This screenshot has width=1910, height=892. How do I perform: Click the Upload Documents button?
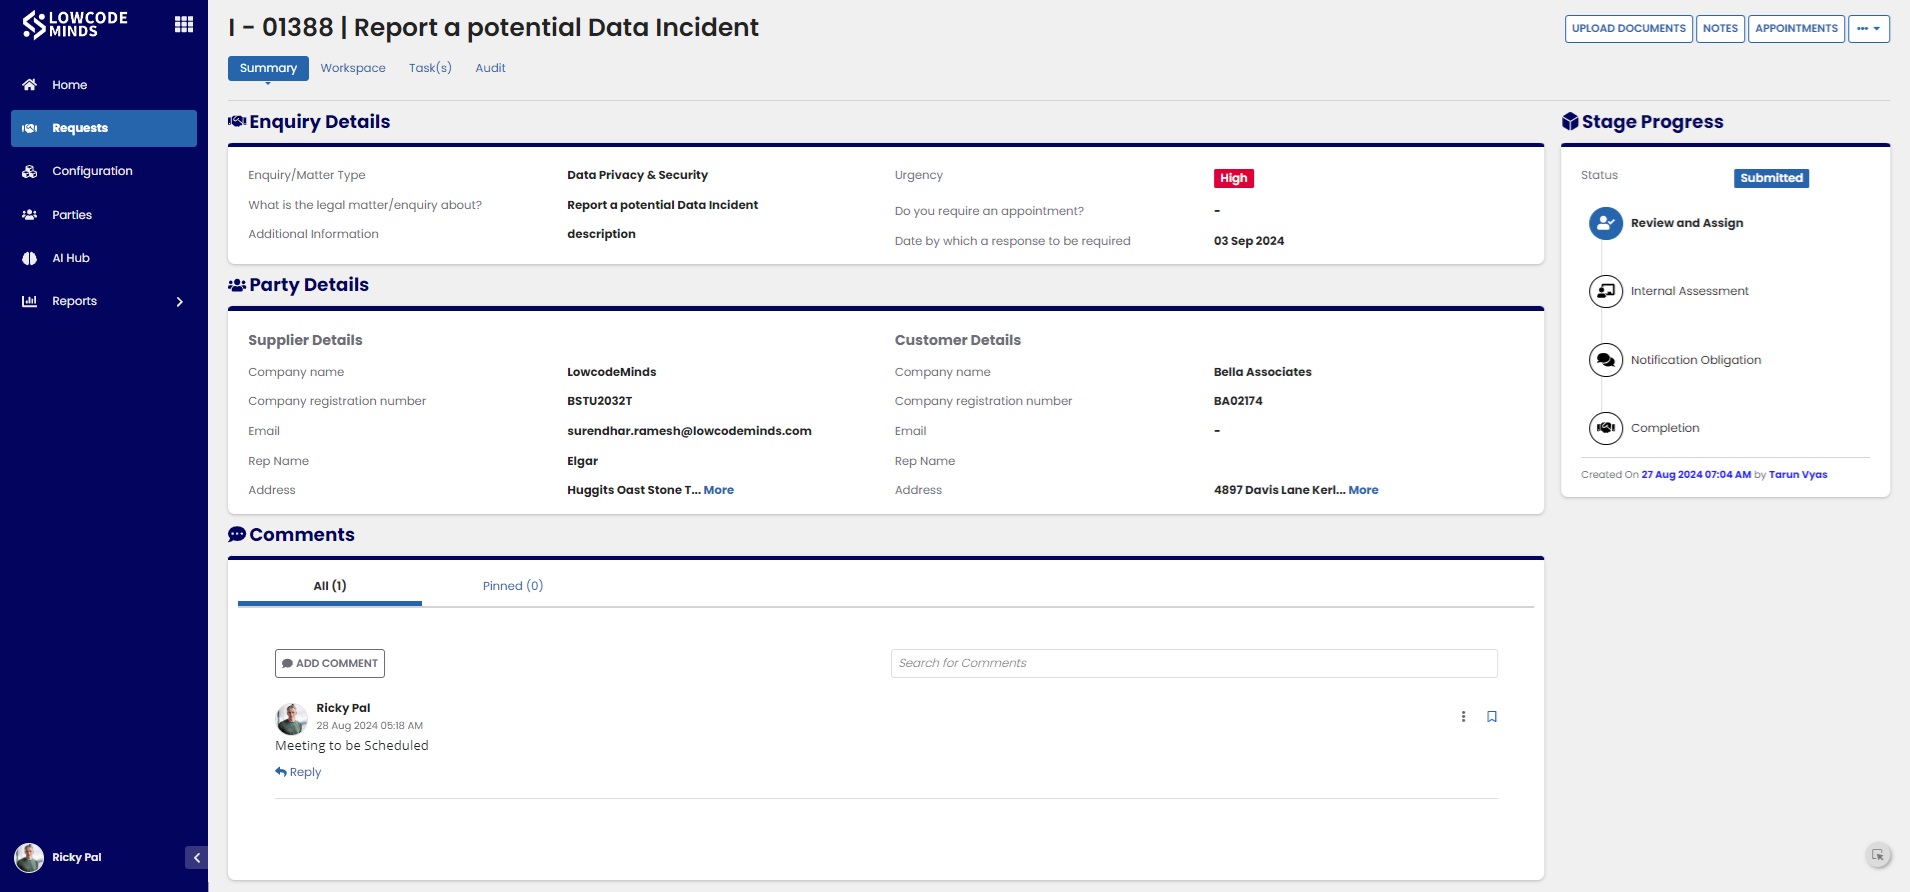point(1629,29)
